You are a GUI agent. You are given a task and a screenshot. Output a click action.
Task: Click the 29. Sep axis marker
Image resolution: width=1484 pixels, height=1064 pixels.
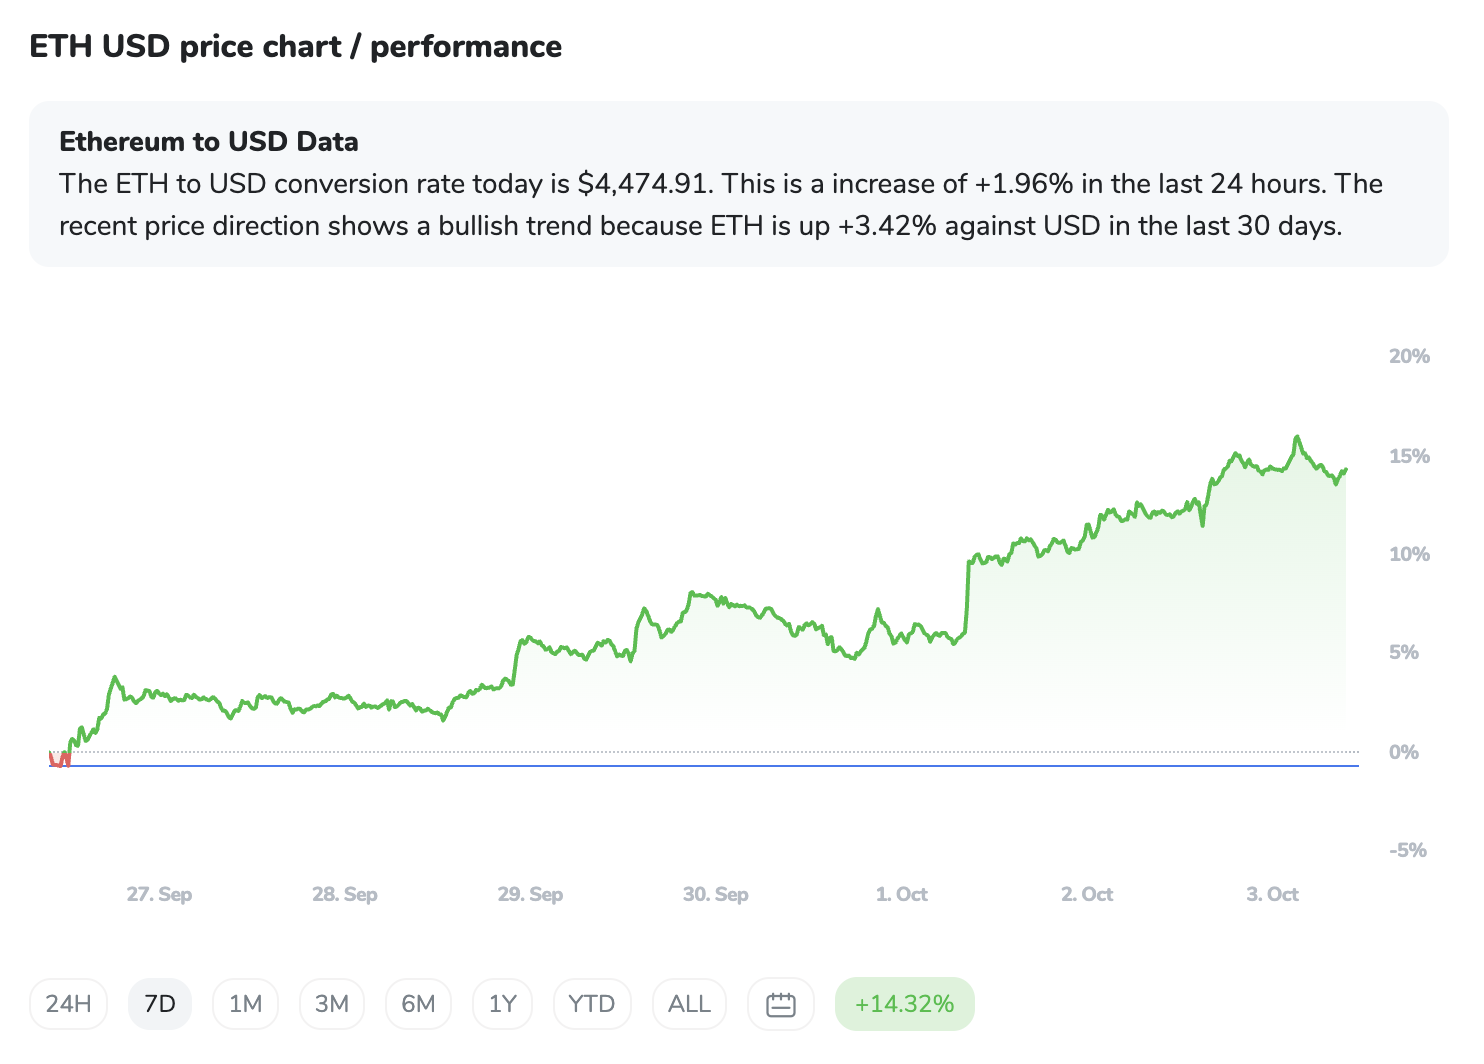point(530,894)
